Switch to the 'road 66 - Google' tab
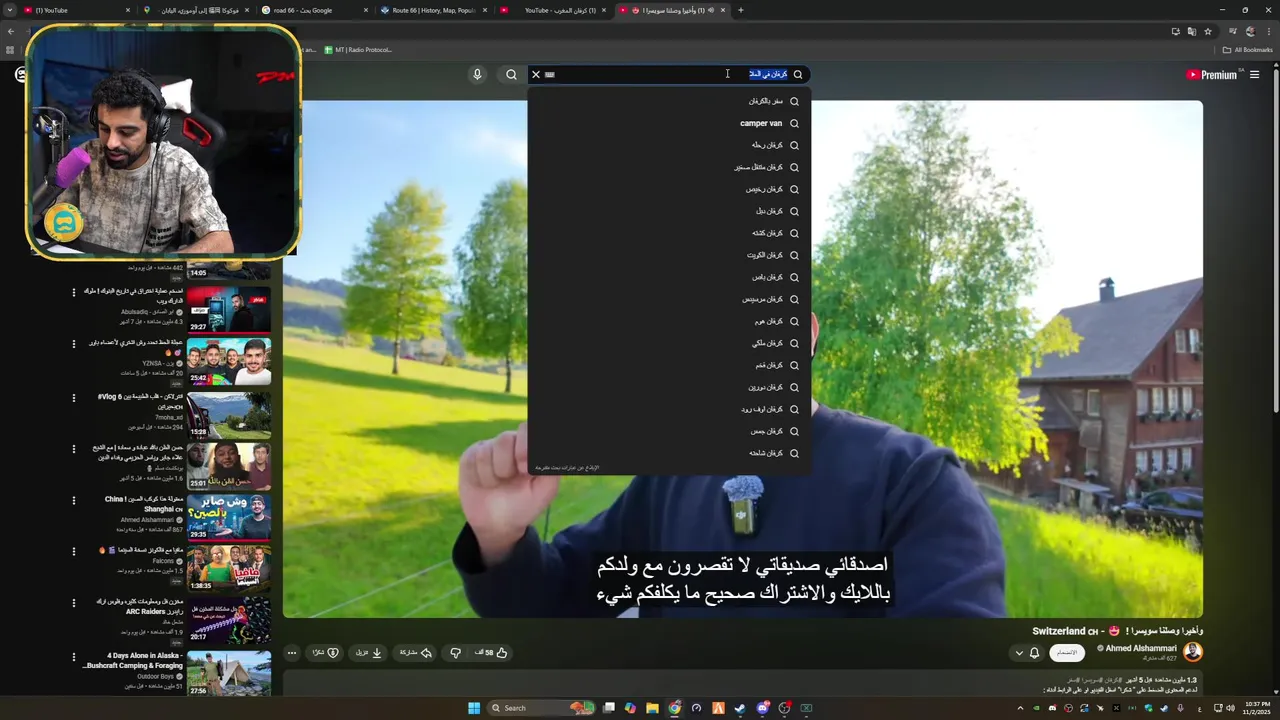Viewport: 1280px width, 720px height. 315,10
